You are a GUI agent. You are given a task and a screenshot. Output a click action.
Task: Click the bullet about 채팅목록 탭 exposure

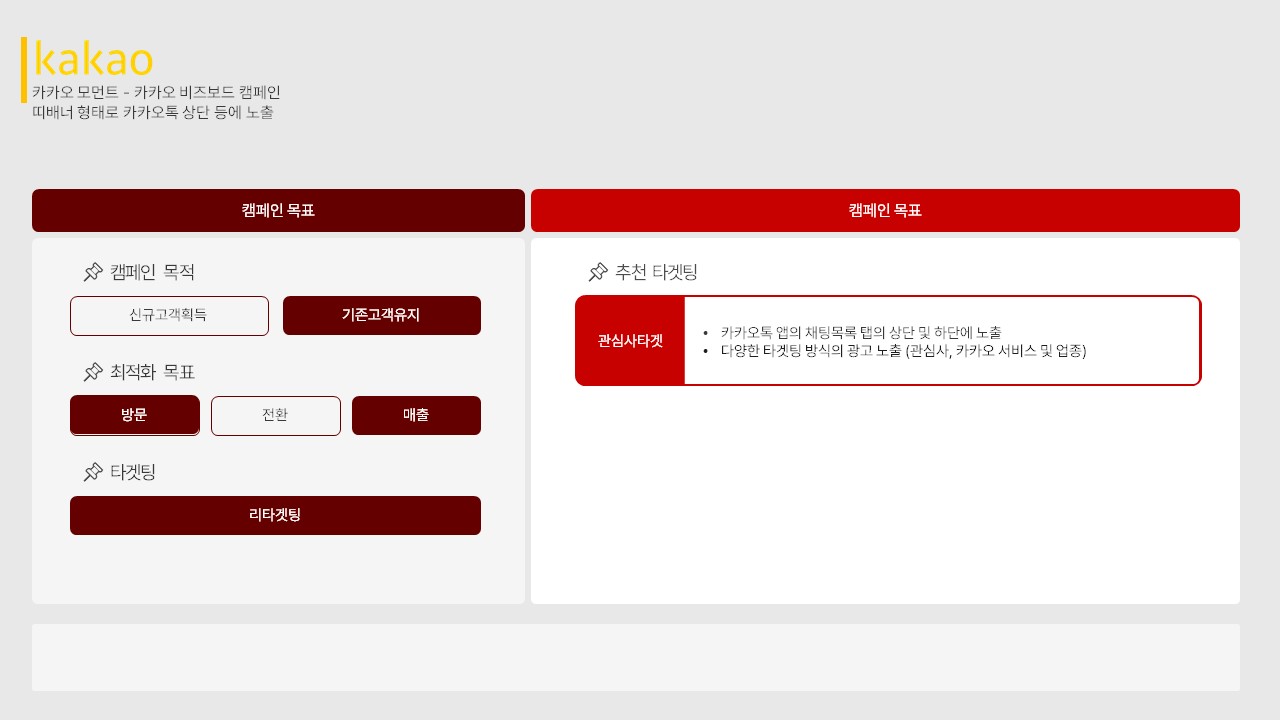pos(860,332)
